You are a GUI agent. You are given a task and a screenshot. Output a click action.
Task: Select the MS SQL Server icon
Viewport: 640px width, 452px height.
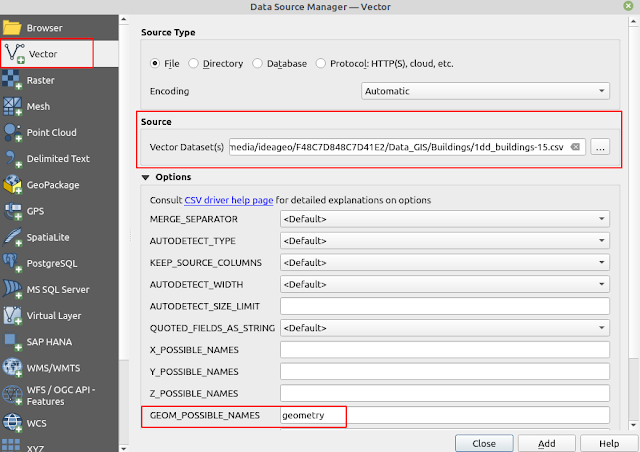(x=12, y=289)
